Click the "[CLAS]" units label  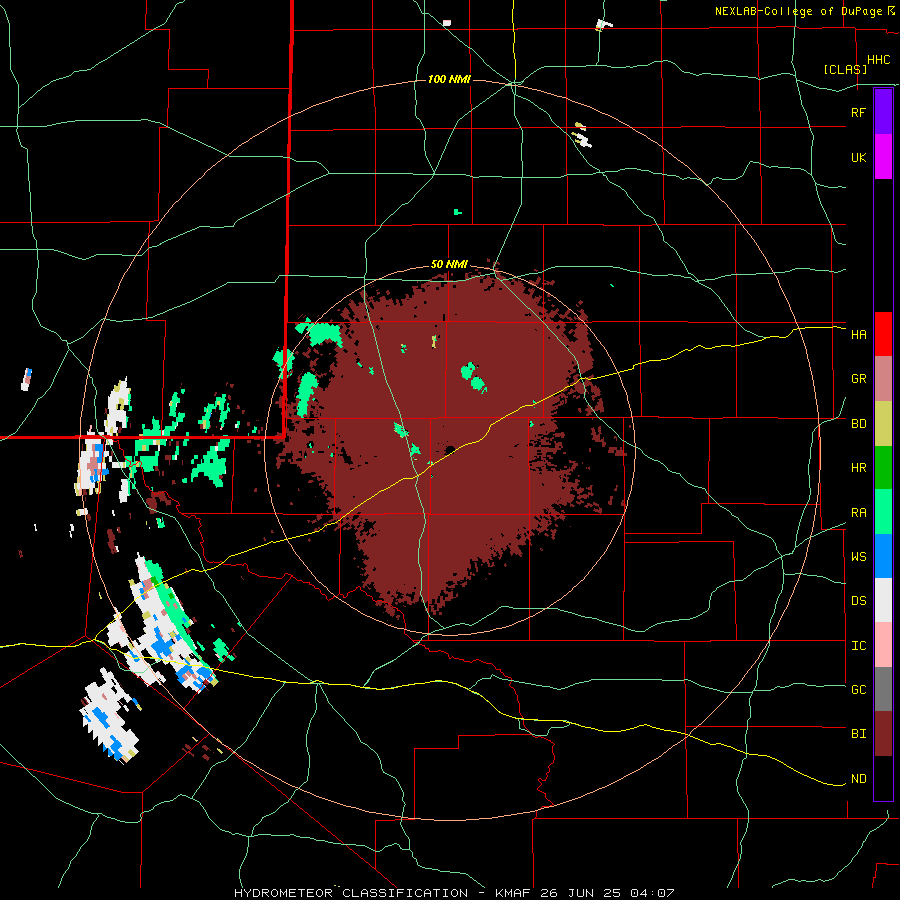point(845,69)
